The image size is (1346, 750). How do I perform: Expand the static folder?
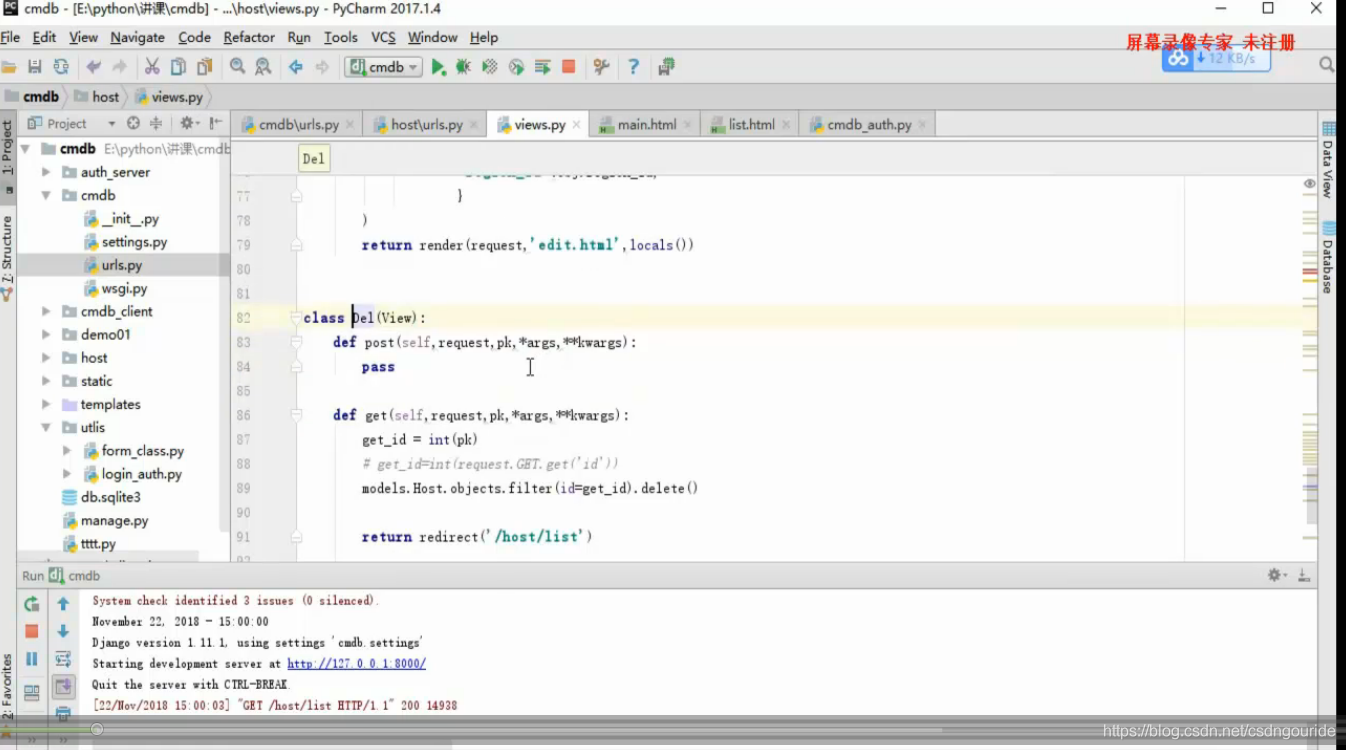pos(46,381)
